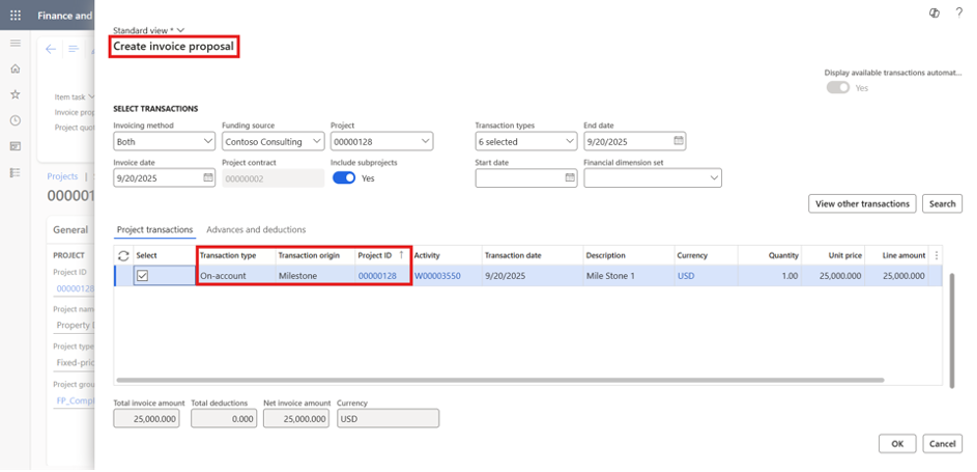Open the Start date calendar picker
The image size is (977, 472).
570,178
